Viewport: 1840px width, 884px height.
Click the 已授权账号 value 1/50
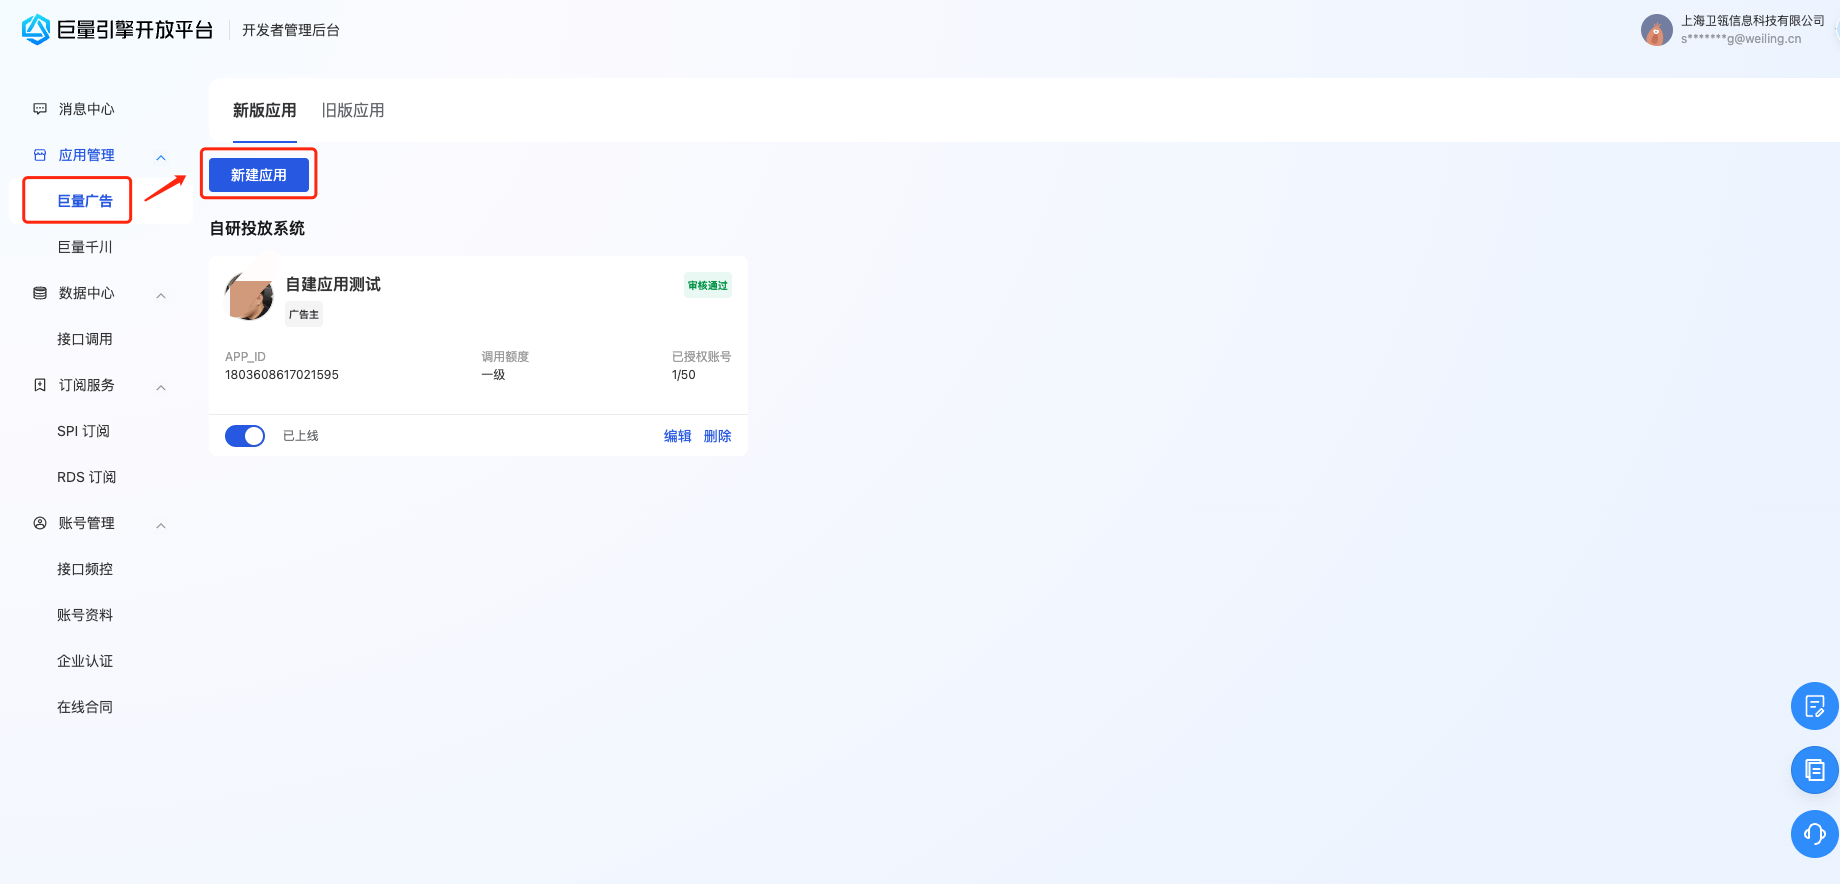(x=684, y=375)
